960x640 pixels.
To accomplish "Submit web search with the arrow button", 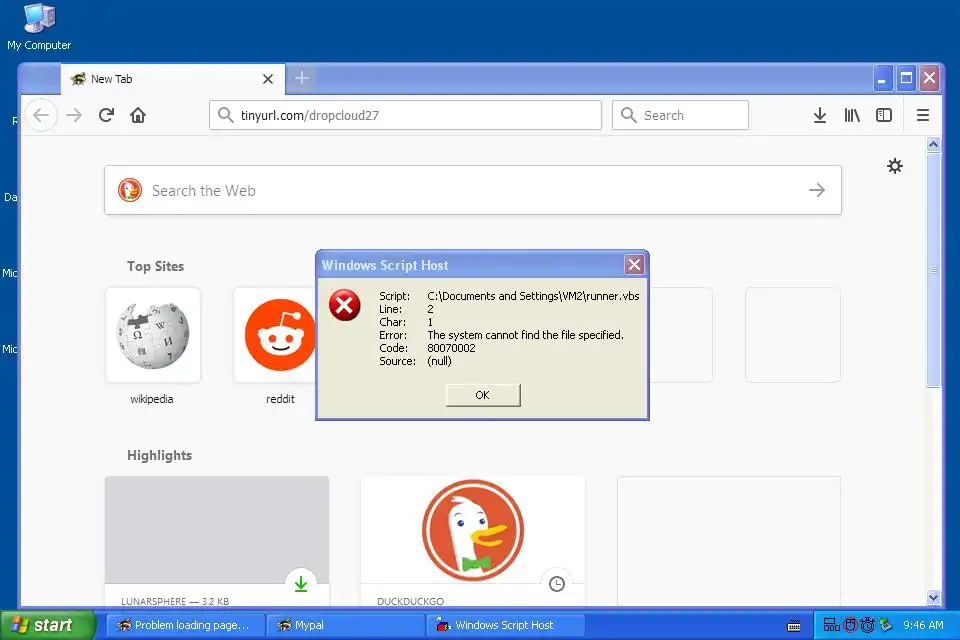I will 817,190.
